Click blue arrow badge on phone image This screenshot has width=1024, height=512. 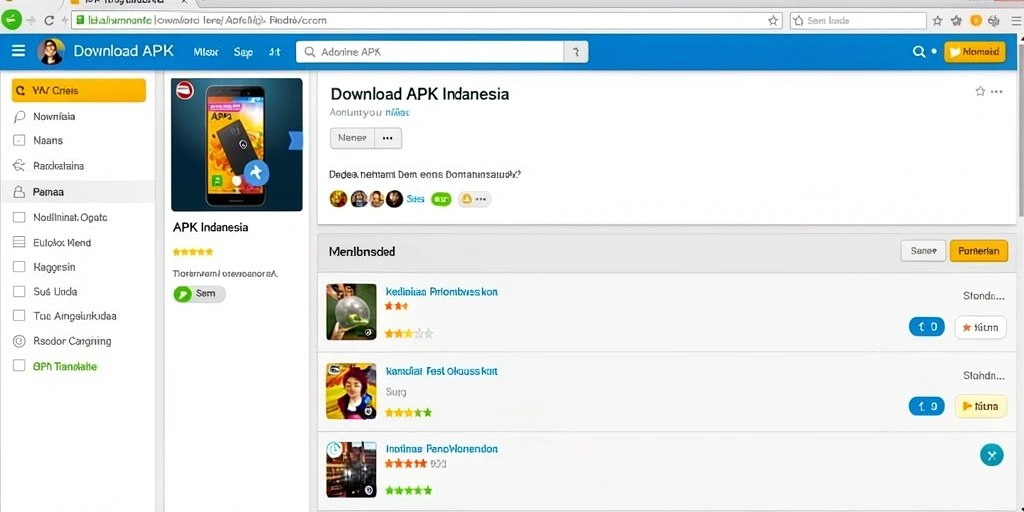tap(257, 172)
